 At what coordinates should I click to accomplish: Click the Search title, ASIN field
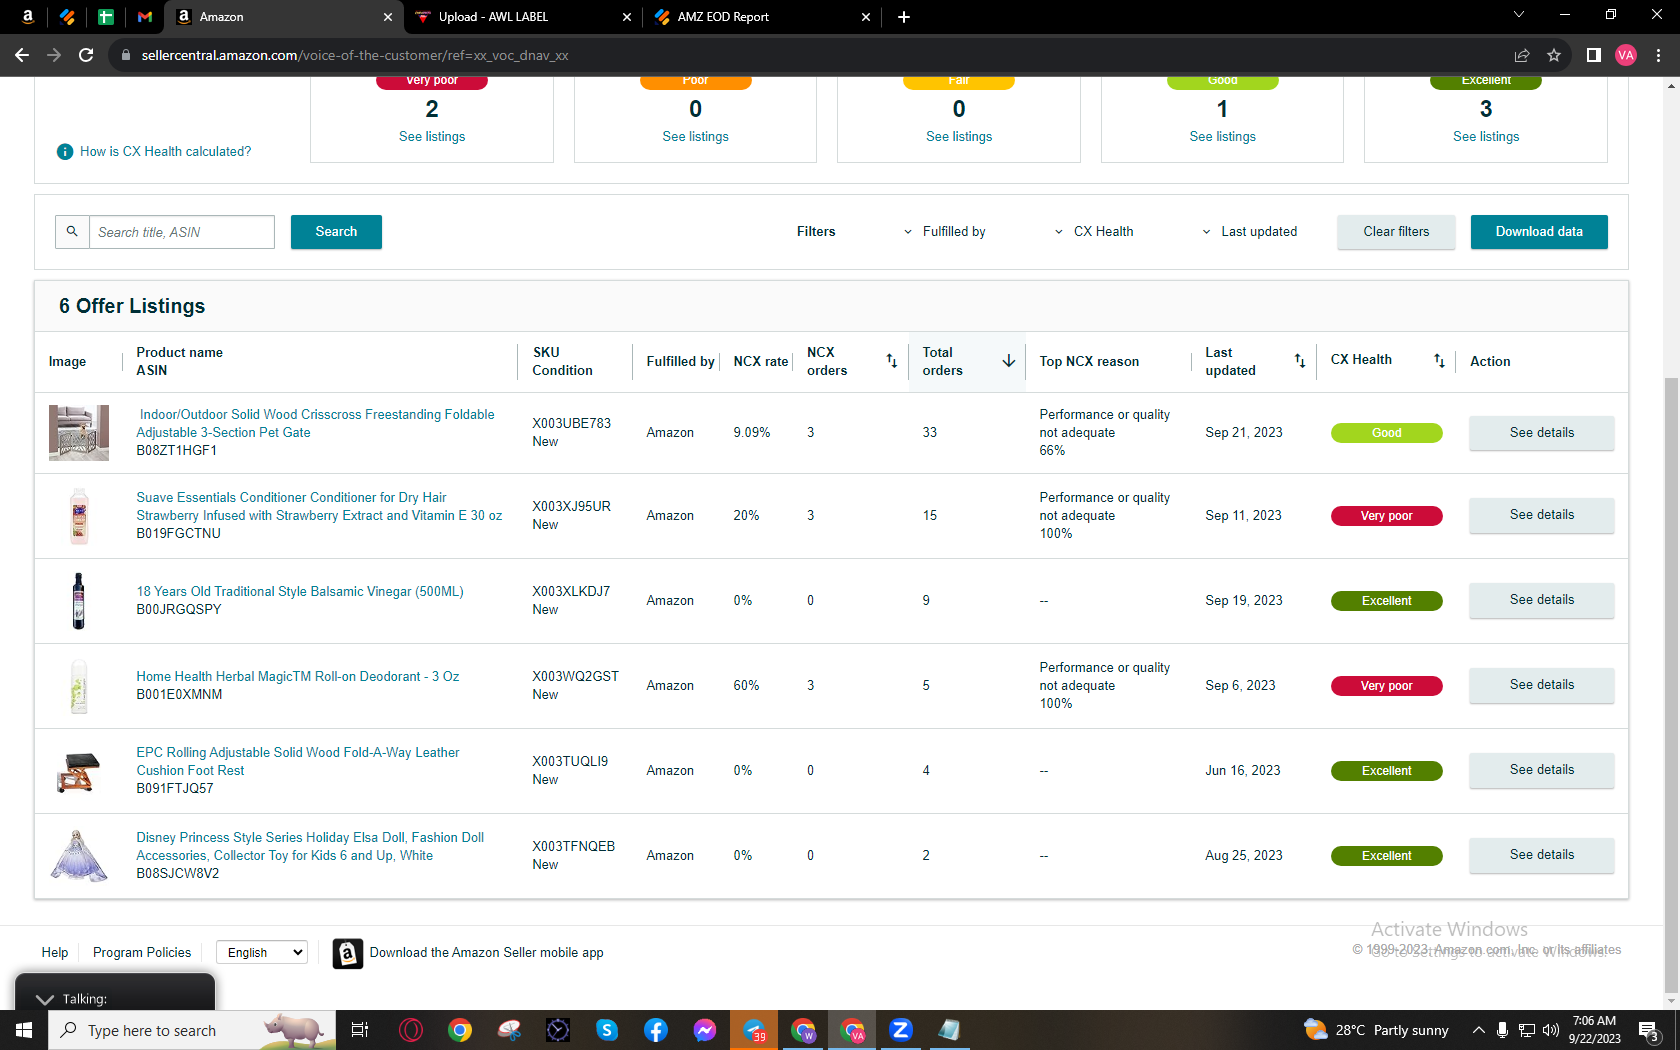coord(182,232)
